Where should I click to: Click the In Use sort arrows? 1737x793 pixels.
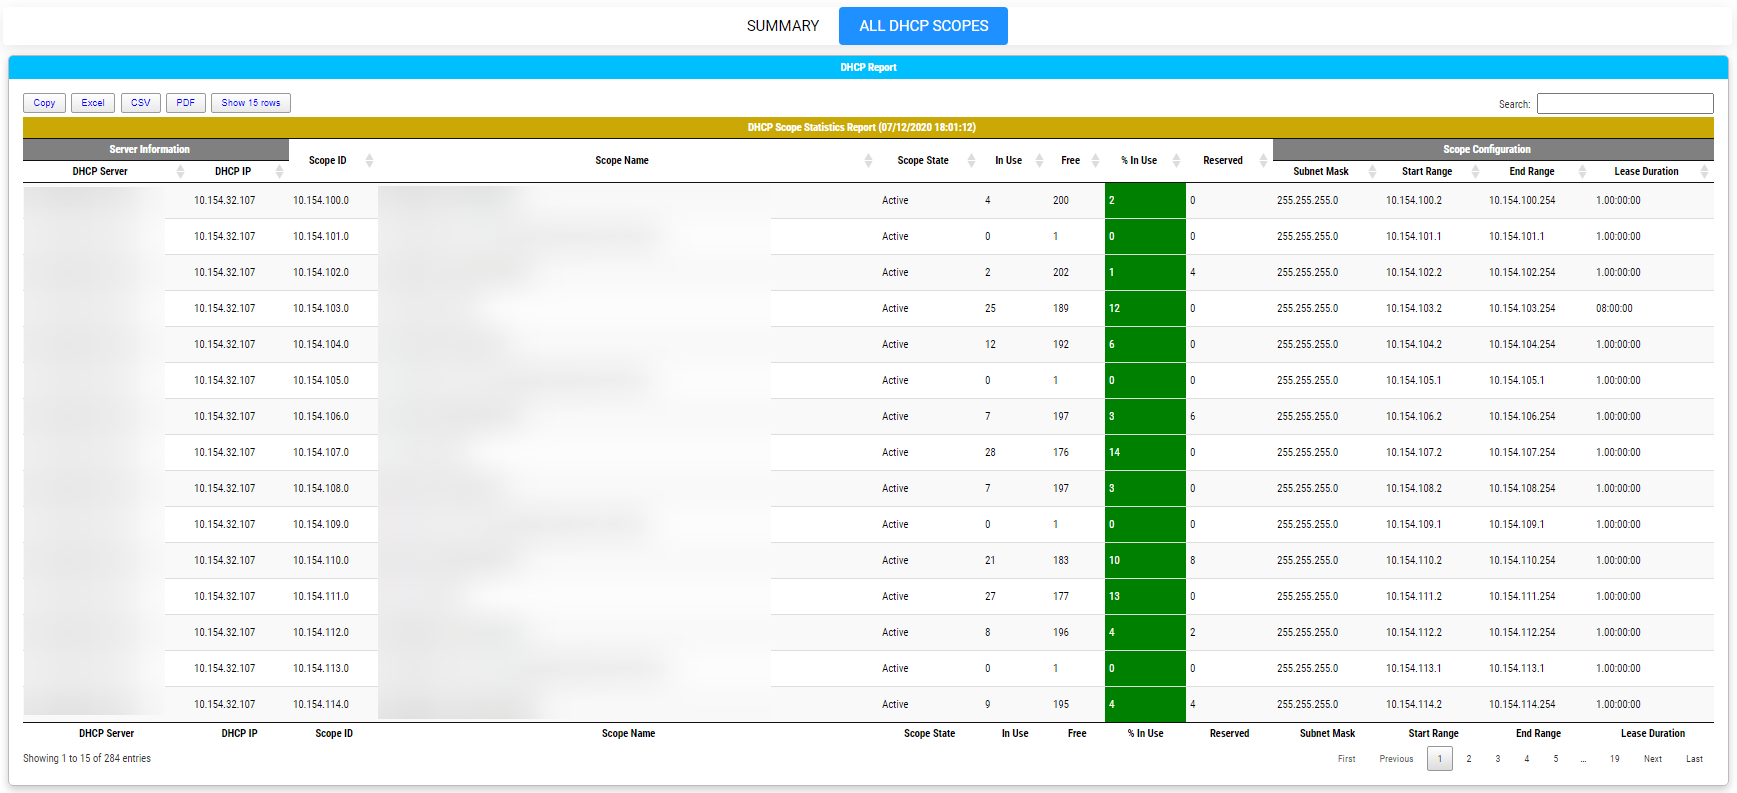point(1039,161)
